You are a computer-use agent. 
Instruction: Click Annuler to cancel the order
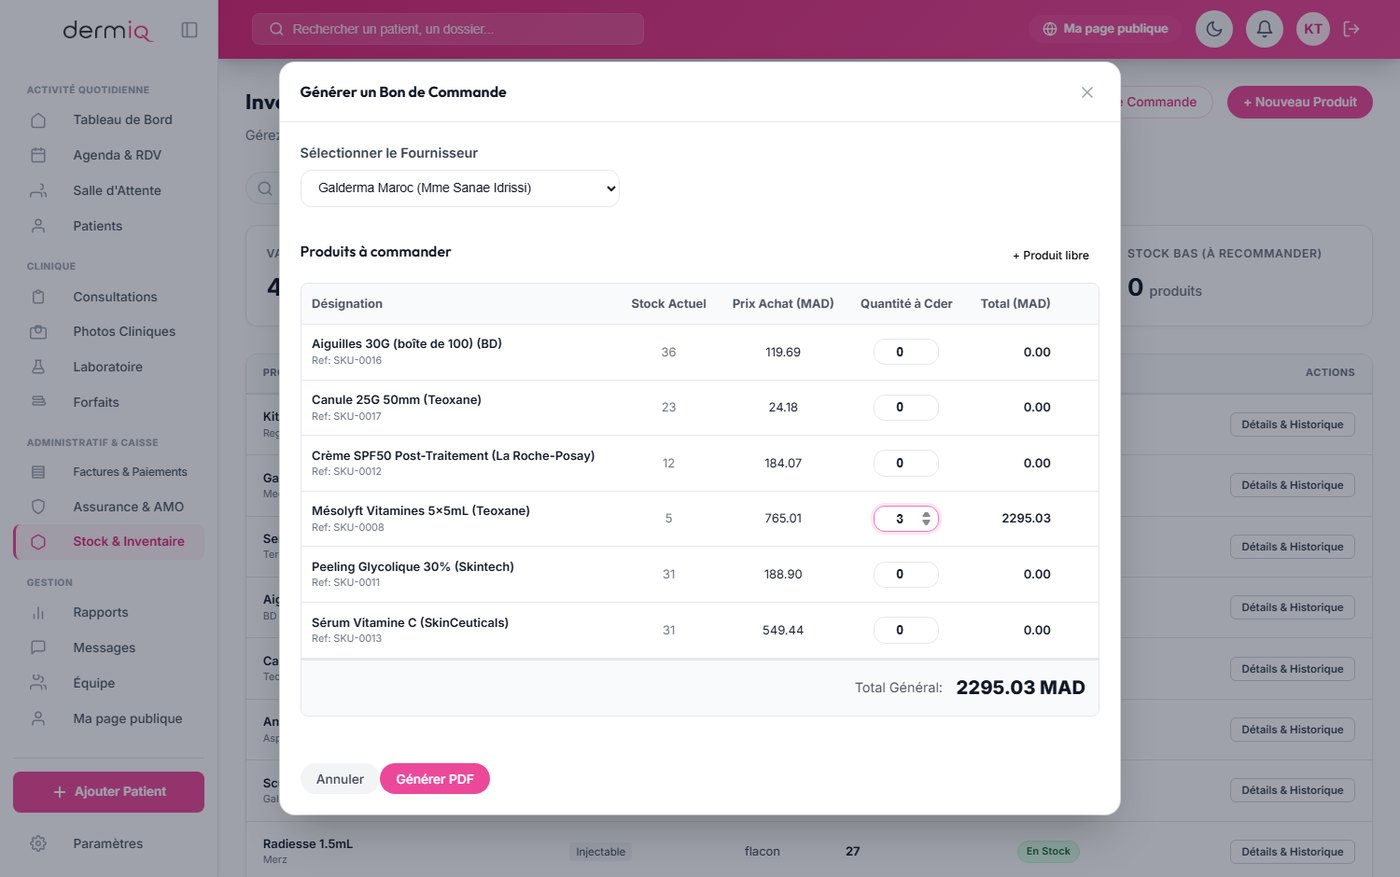coord(340,779)
